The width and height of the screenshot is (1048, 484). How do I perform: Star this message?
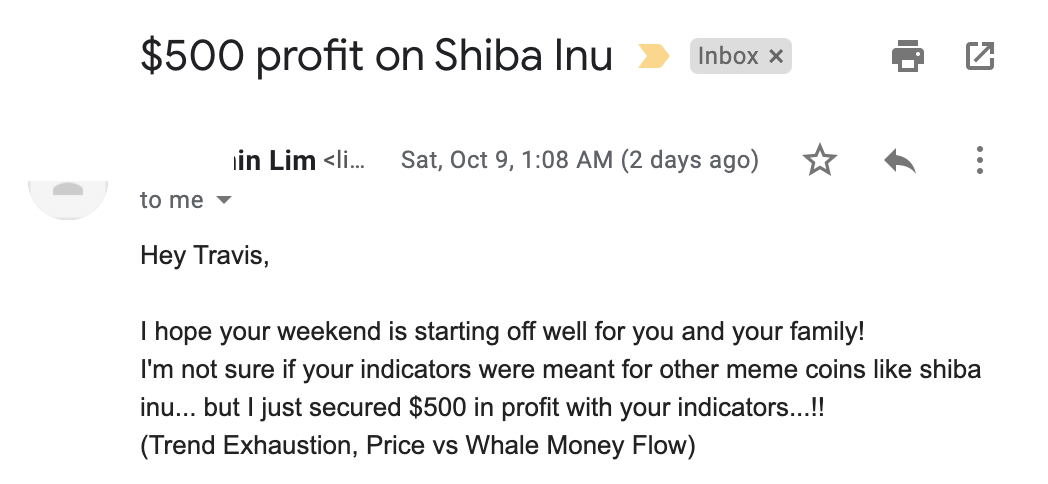819,160
